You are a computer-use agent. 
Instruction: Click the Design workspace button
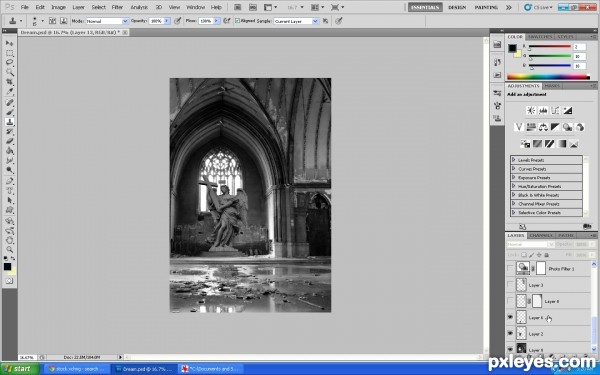tap(457, 7)
